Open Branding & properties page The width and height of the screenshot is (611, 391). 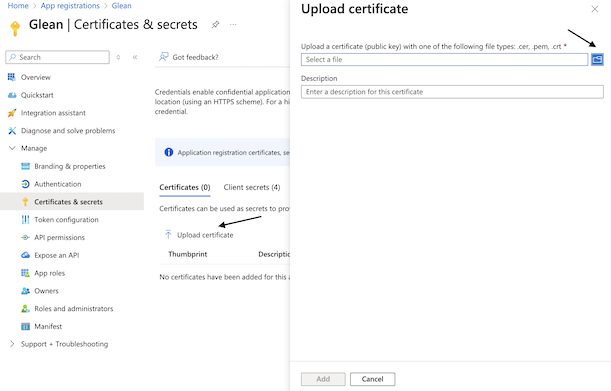[70, 166]
